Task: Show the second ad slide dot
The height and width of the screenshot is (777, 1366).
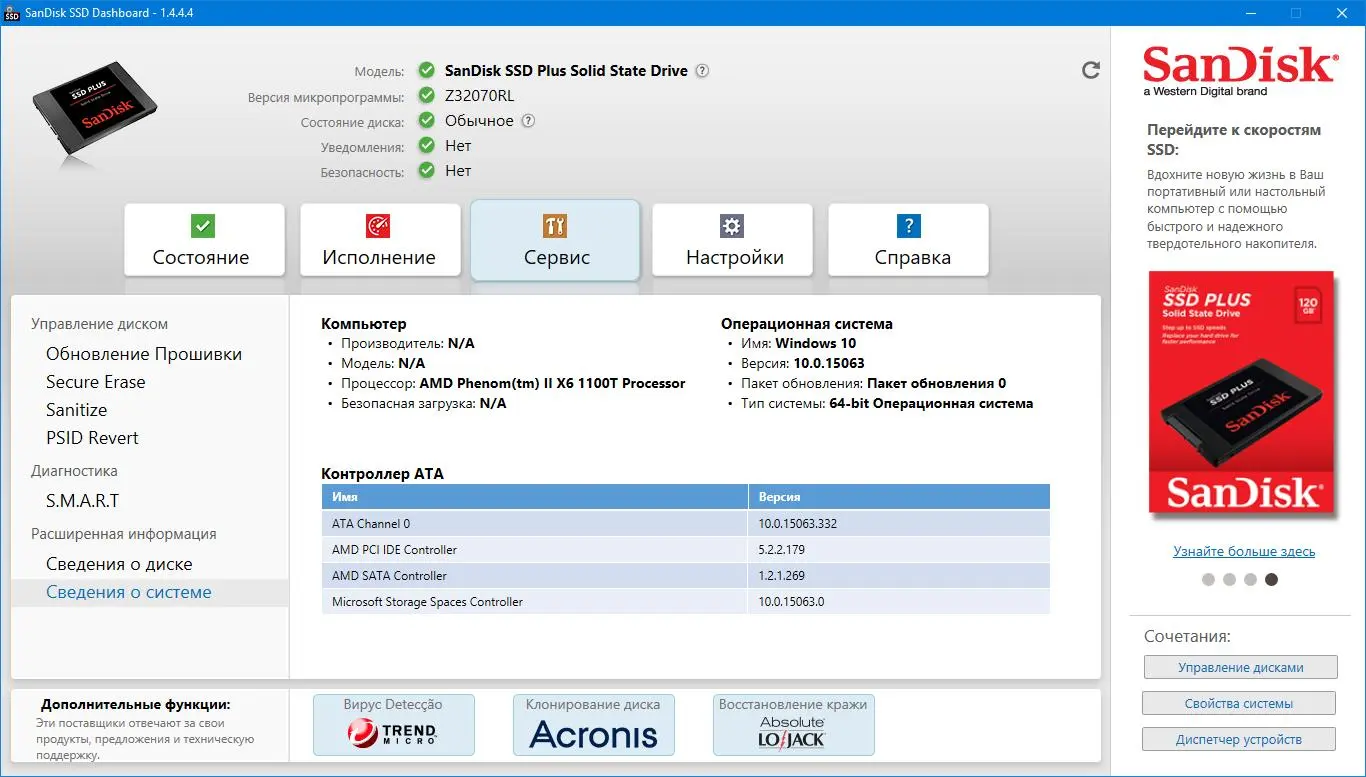Action: coord(1229,579)
